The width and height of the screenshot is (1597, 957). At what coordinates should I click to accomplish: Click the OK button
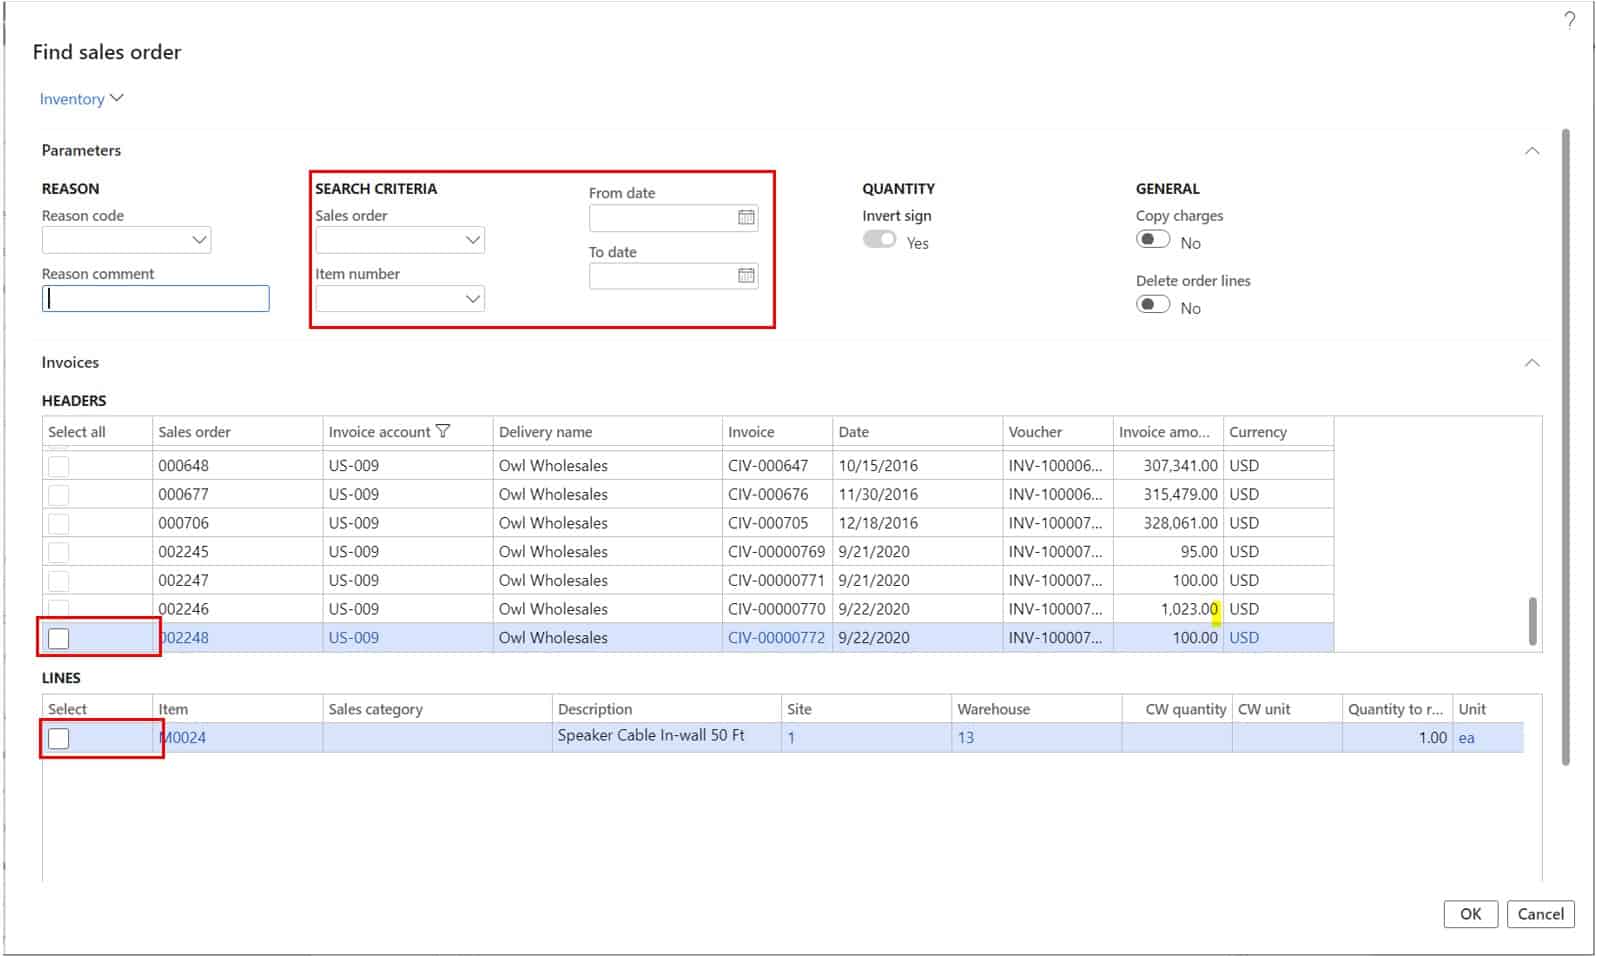[1470, 914]
